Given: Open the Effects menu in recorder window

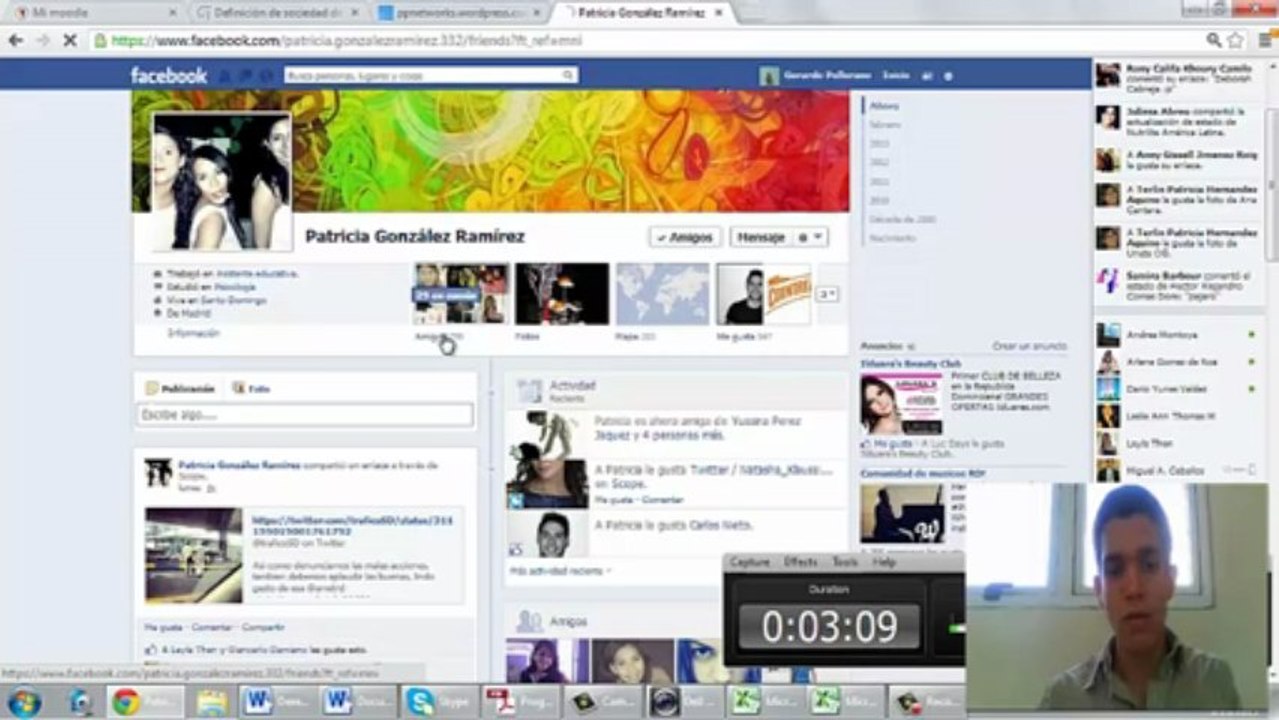Looking at the screenshot, I should [800, 562].
